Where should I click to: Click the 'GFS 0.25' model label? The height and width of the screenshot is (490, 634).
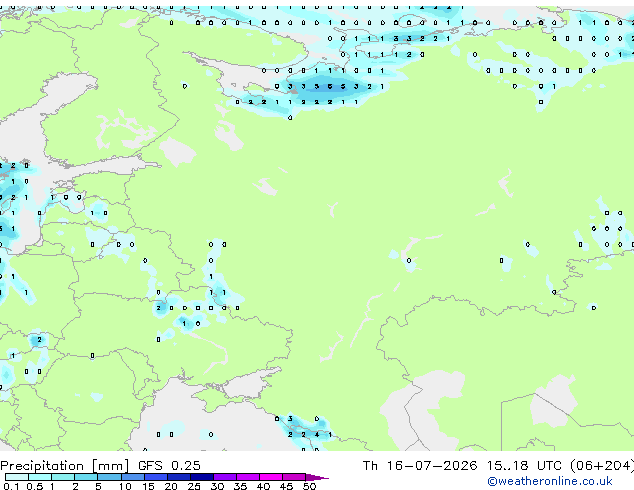[169, 466]
